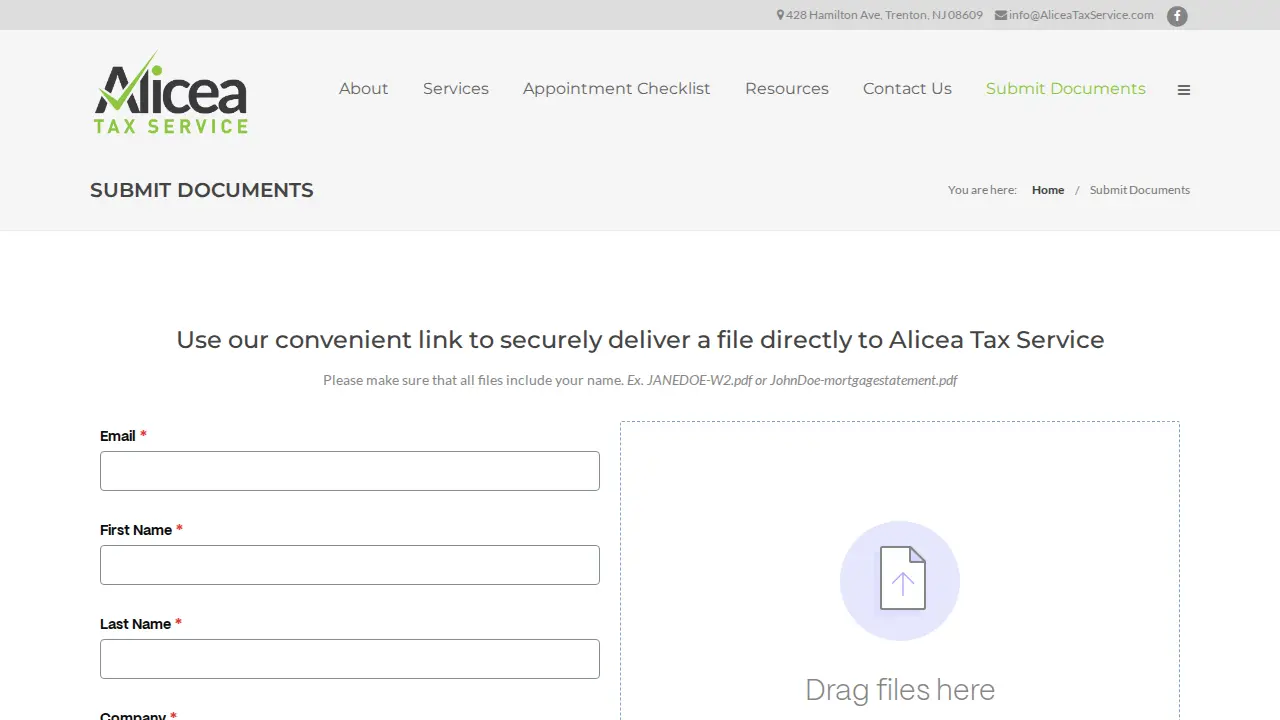The image size is (1280, 720).
Task: Click the 'You are here:' text
Action: click(x=982, y=190)
